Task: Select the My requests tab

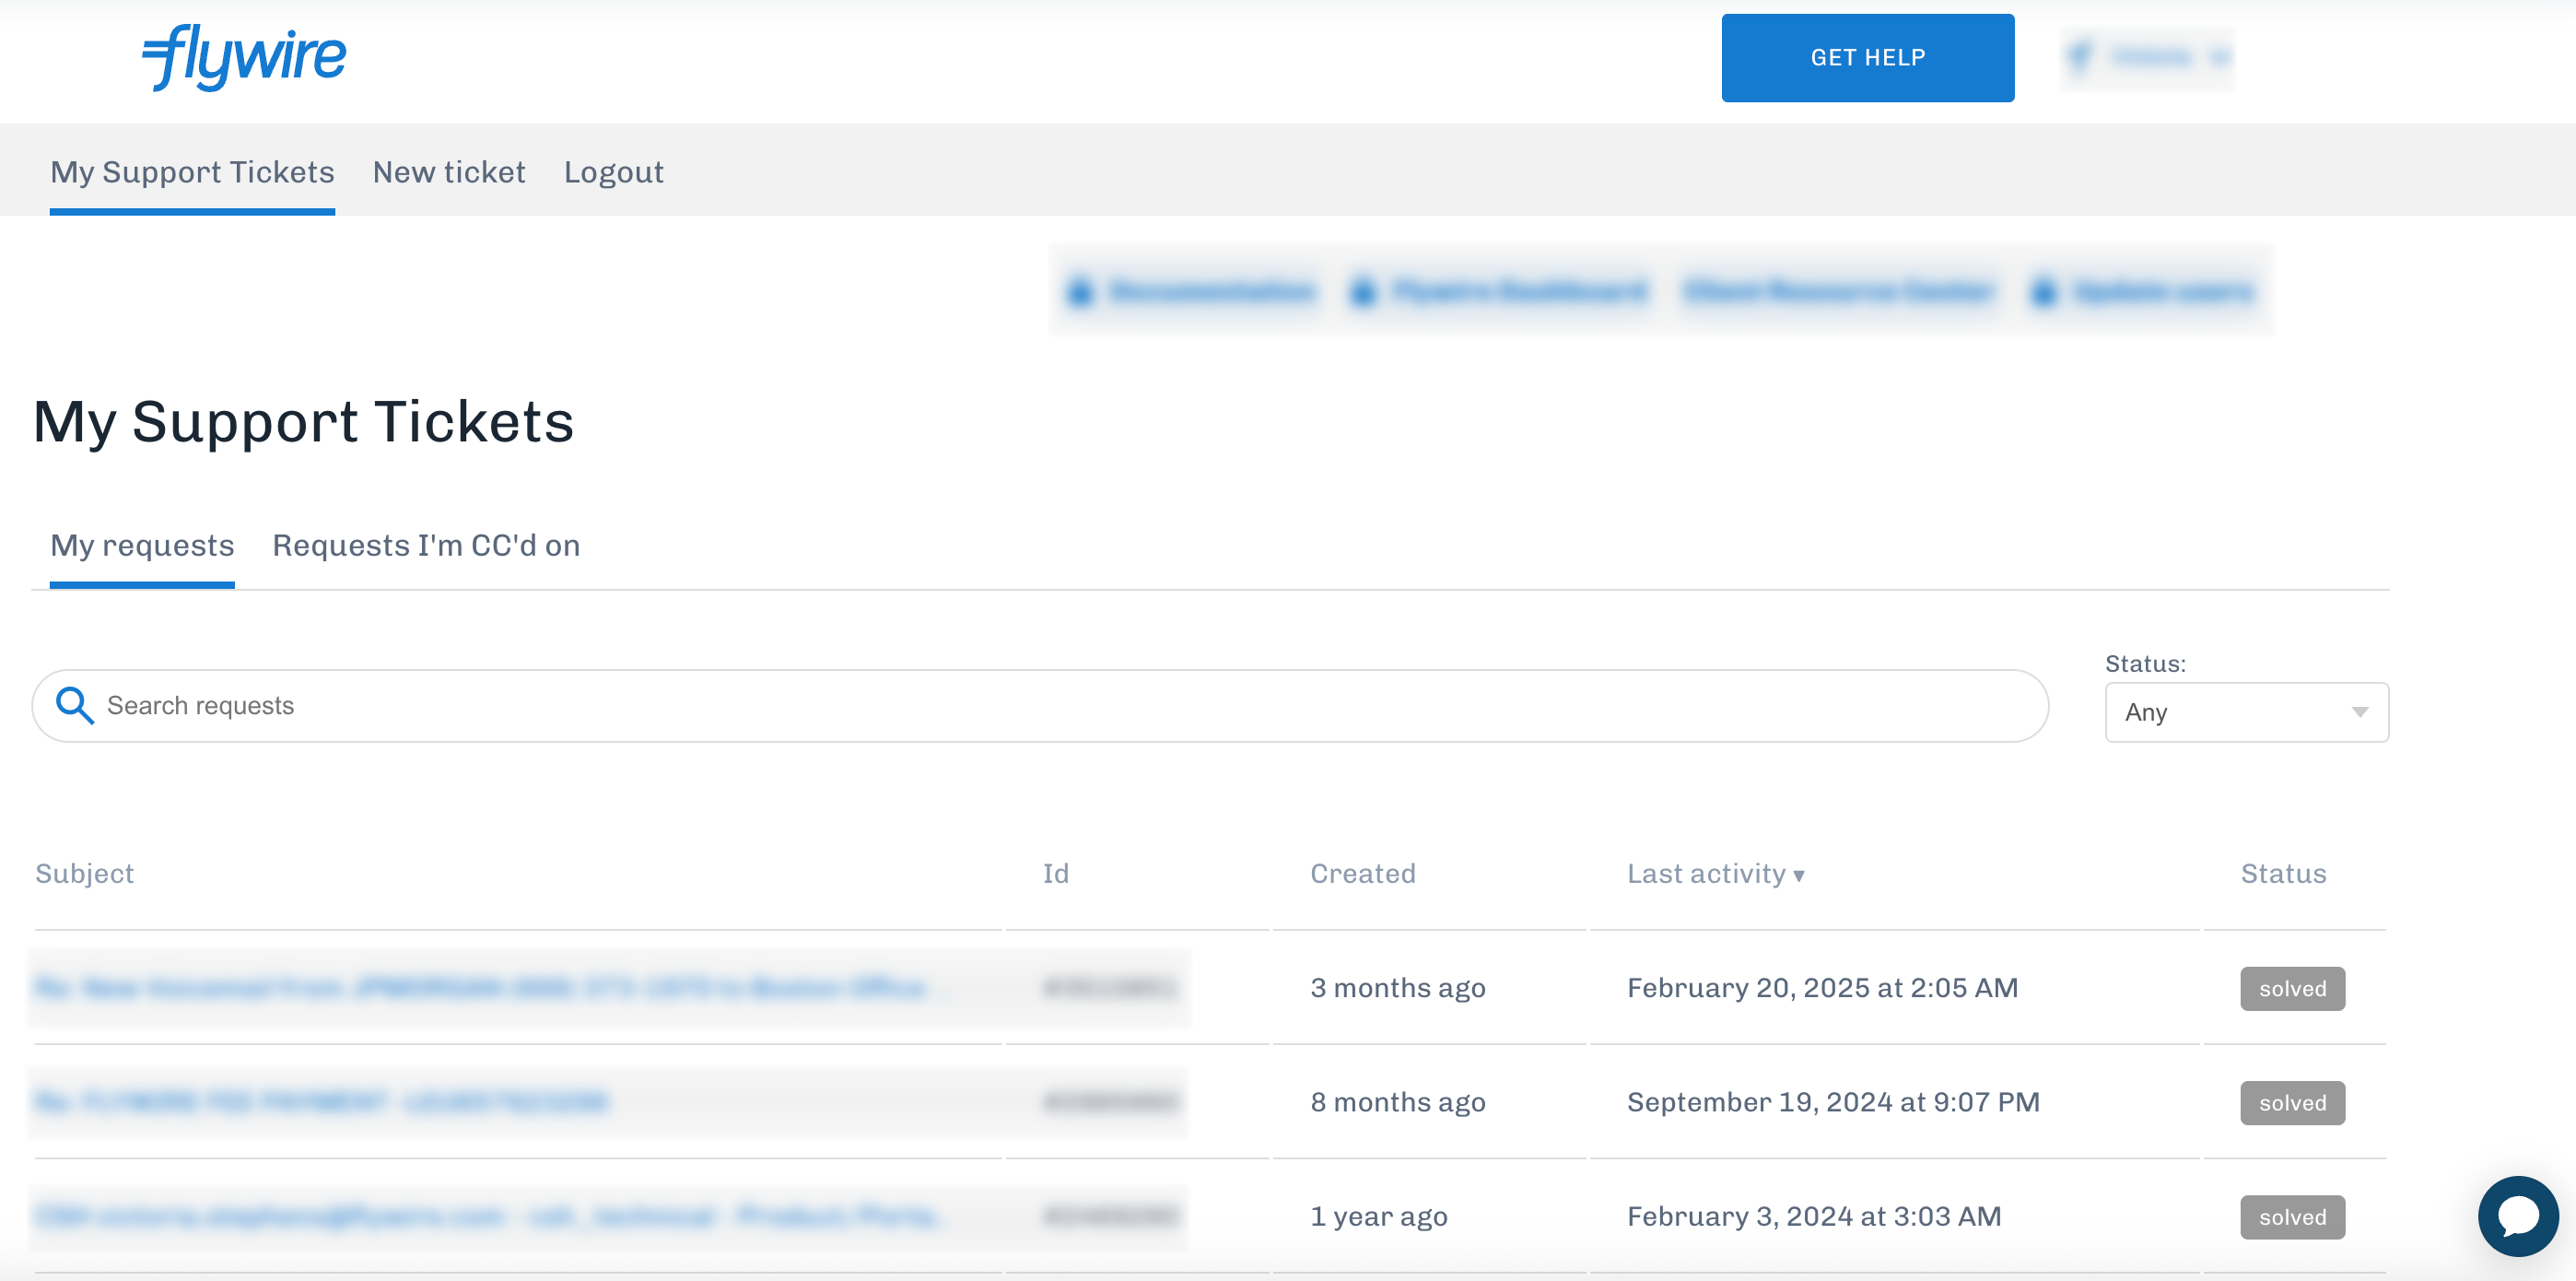Action: 142,545
